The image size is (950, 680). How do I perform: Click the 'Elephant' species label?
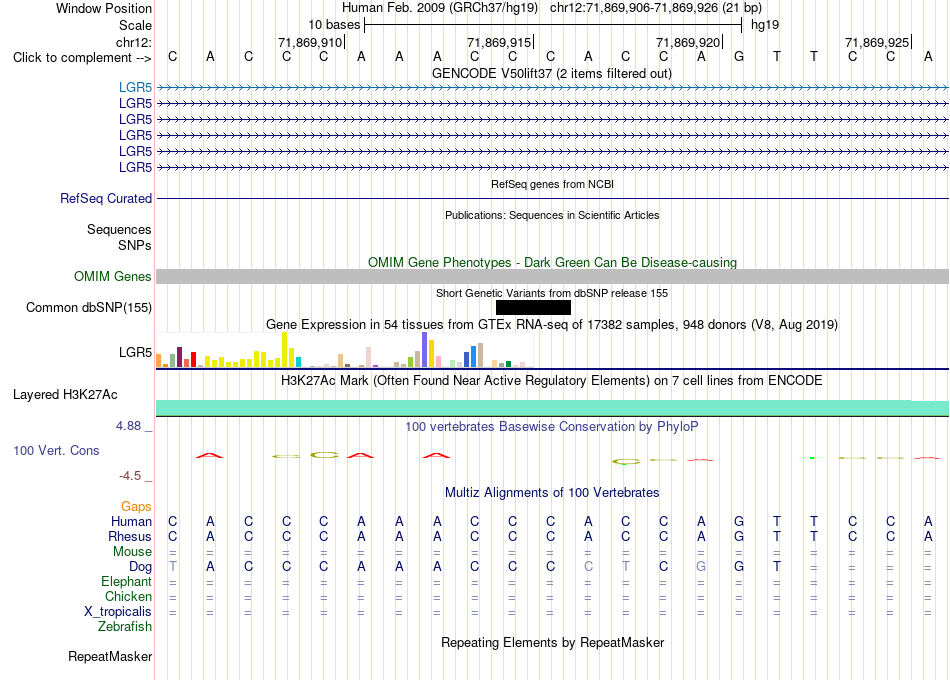pyautogui.click(x=126, y=582)
